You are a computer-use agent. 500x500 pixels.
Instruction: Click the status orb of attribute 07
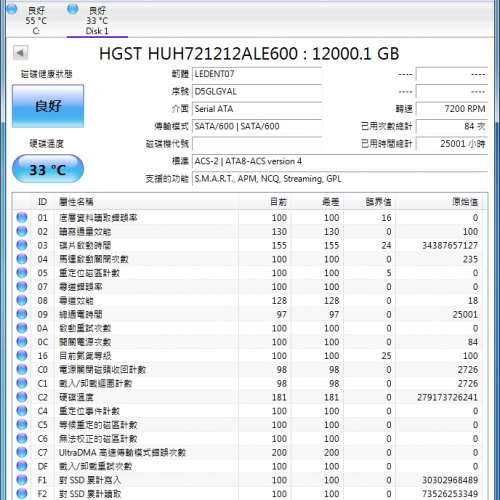click(x=22, y=287)
